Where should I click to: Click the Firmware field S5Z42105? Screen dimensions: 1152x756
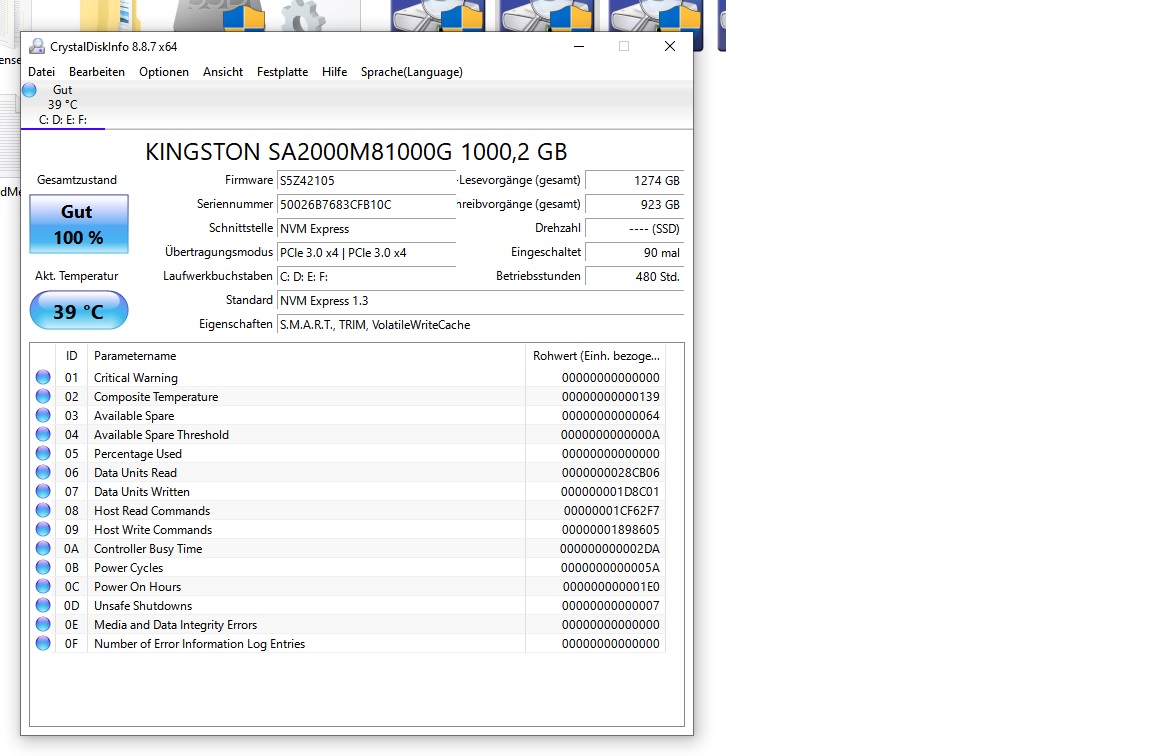coord(366,181)
